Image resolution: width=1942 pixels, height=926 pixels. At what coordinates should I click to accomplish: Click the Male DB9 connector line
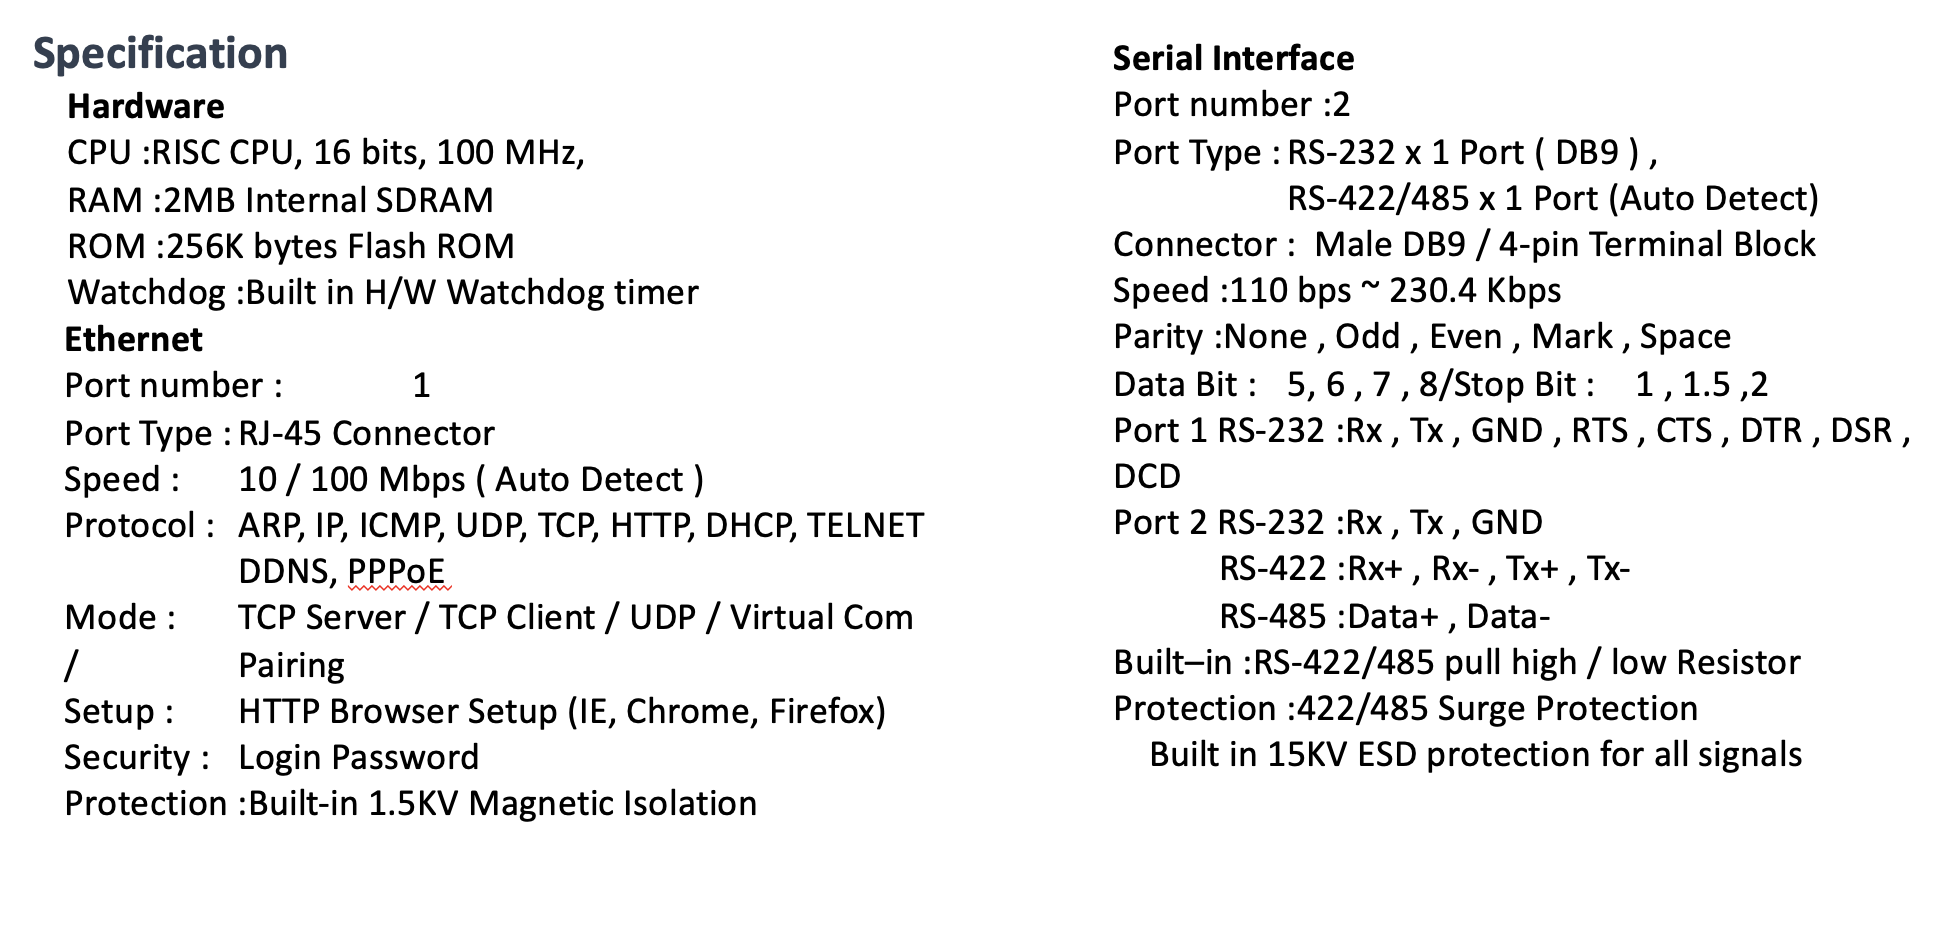pos(1464,245)
